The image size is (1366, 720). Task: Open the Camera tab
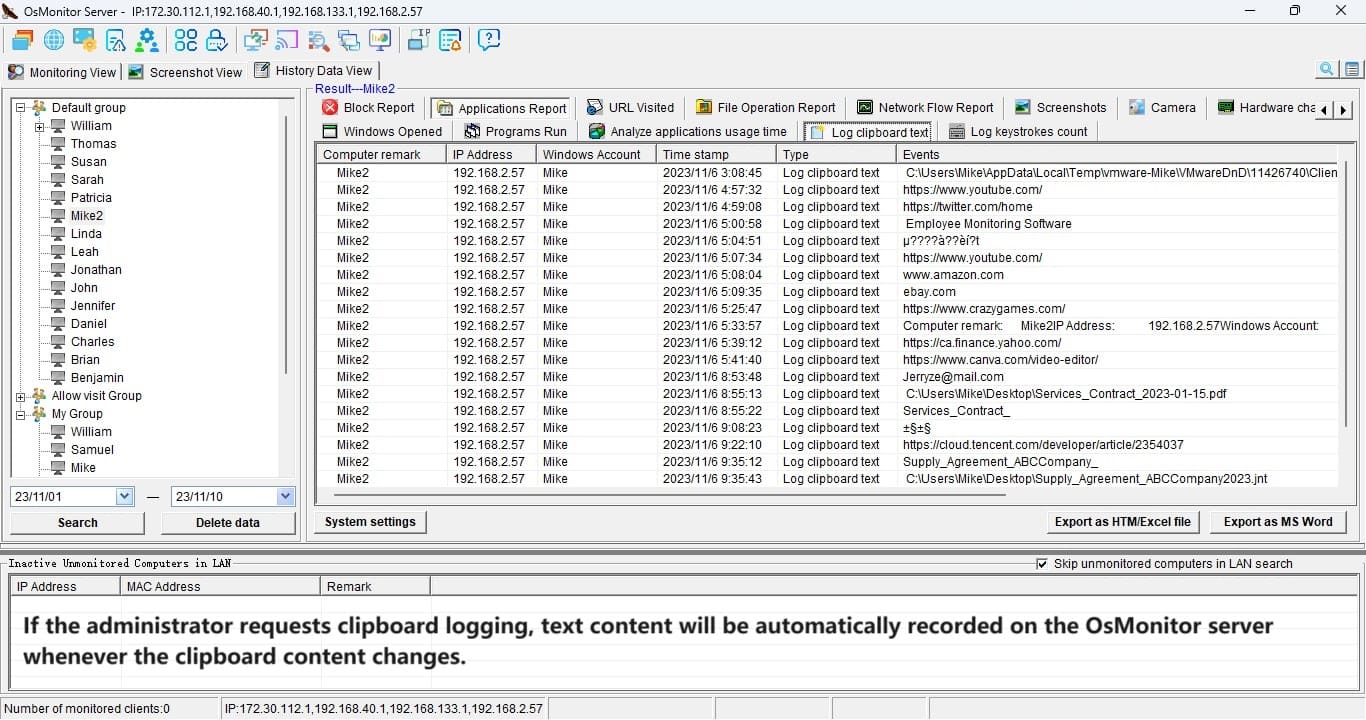1162,108
